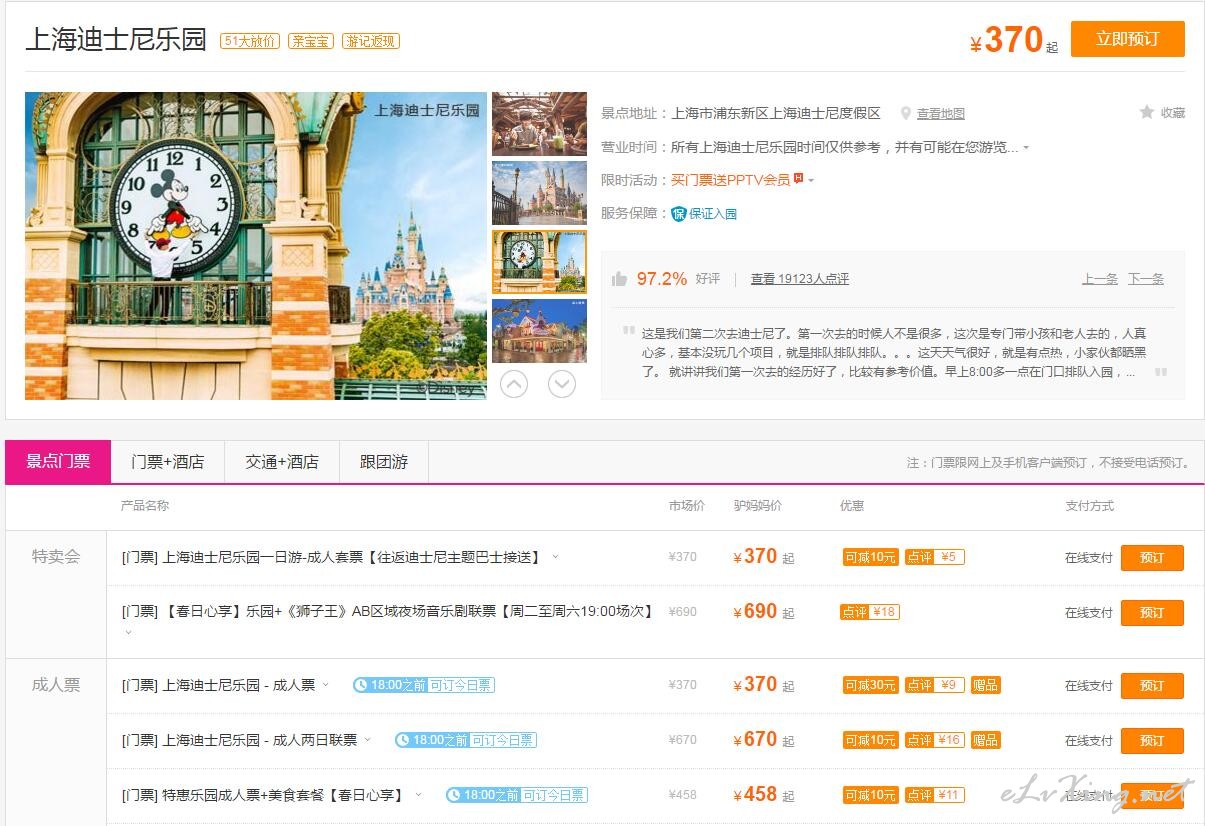Go to next review 下一条

click(x=1146, y=279)
